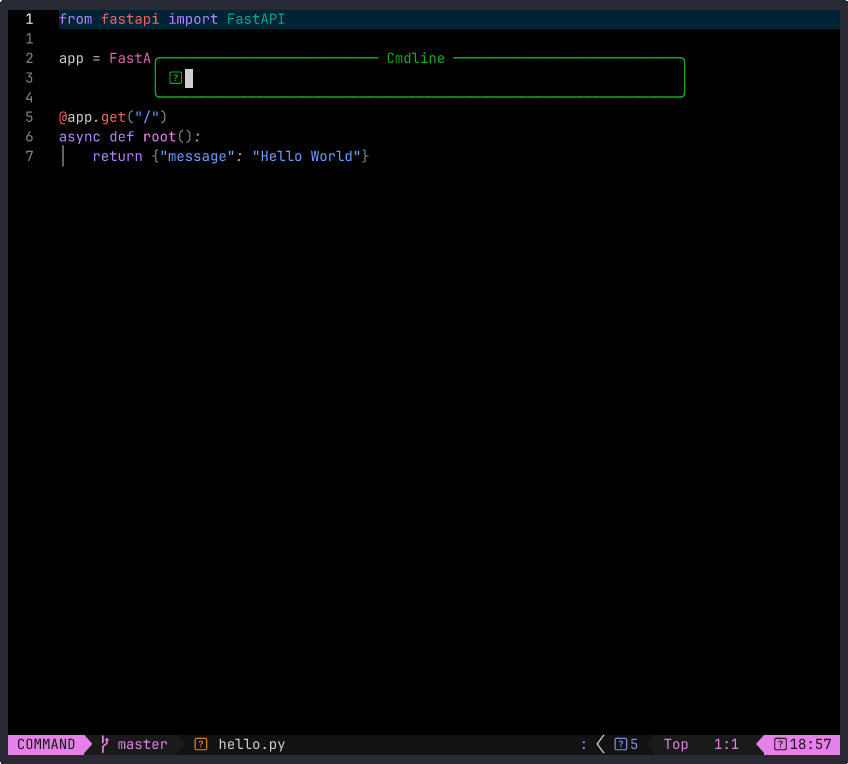
Task: Click the COMMAND mode indicator
Action: coord(46,745)
